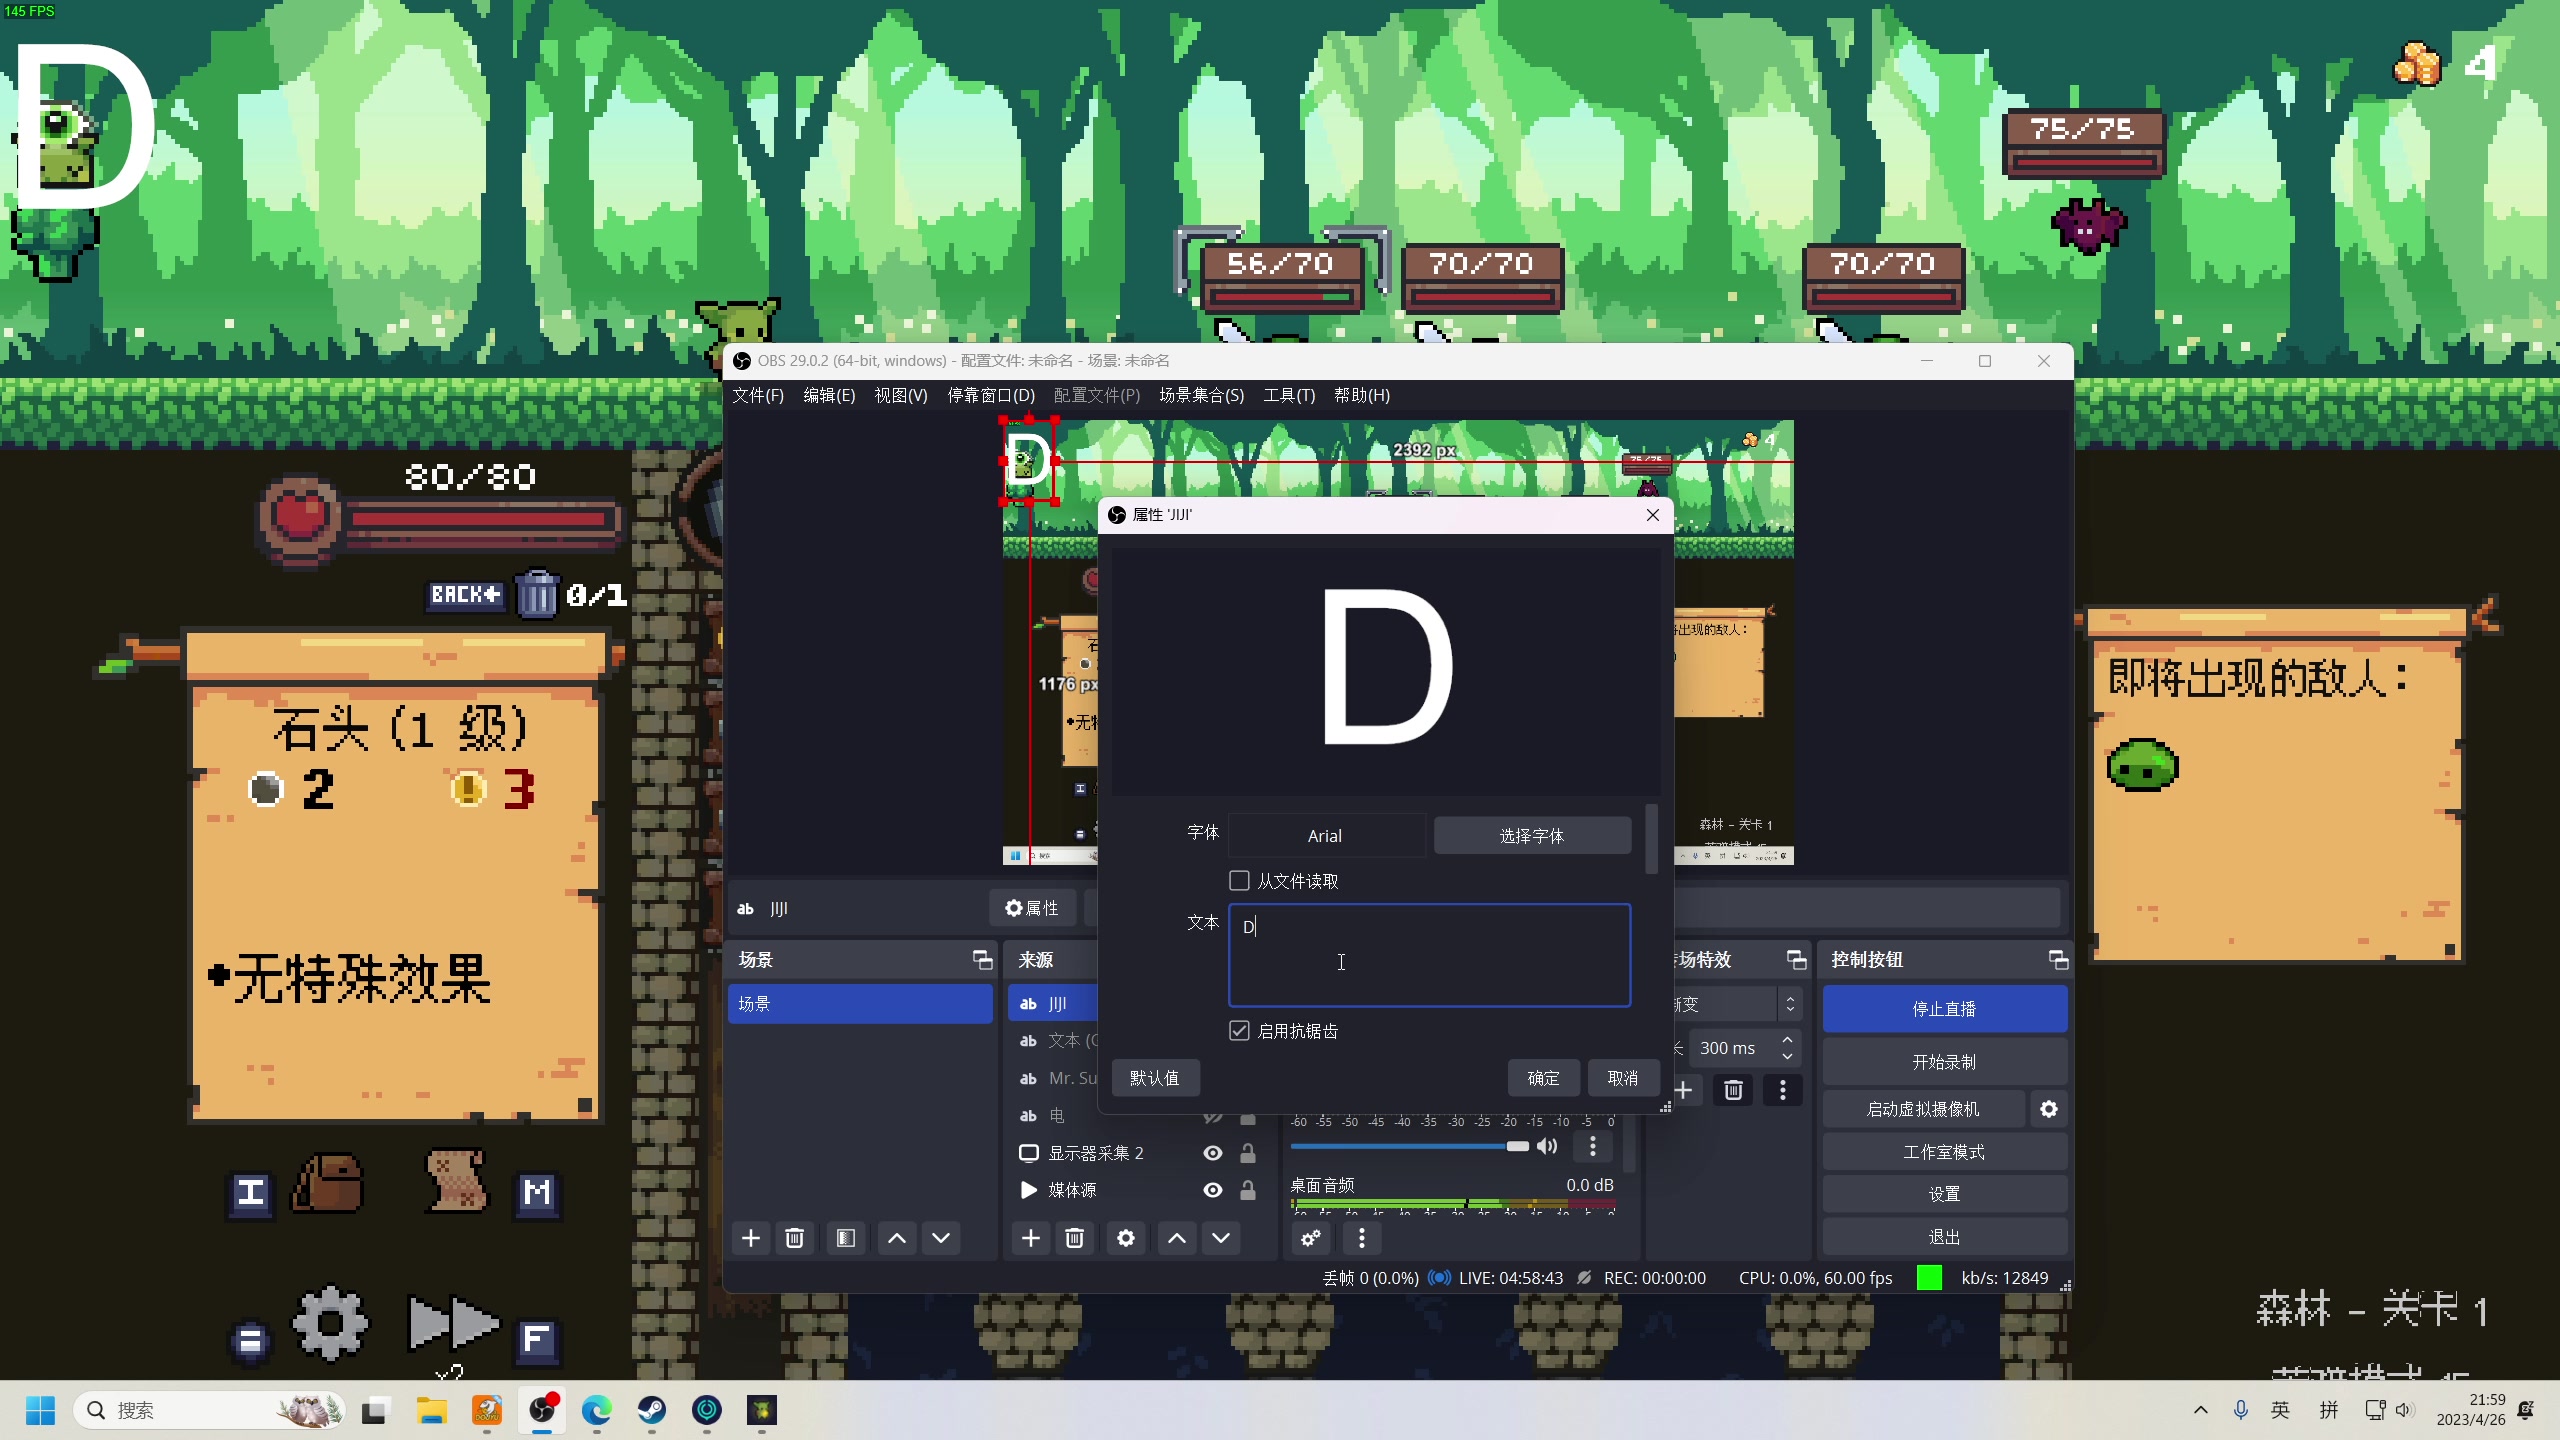Viewport: 2560px width, 1440px height.
Task: Open the game's map scroll icon
Action: click(x=457, y=1181)
